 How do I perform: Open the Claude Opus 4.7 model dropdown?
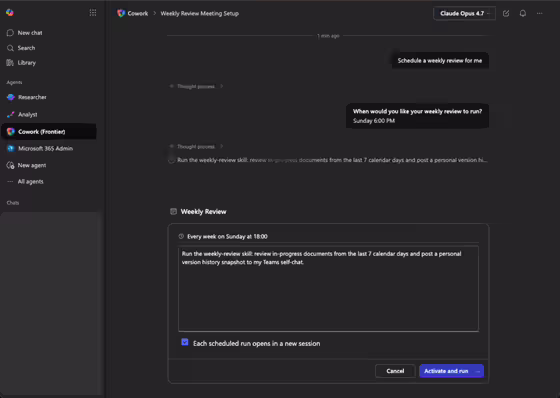point(464,14)
